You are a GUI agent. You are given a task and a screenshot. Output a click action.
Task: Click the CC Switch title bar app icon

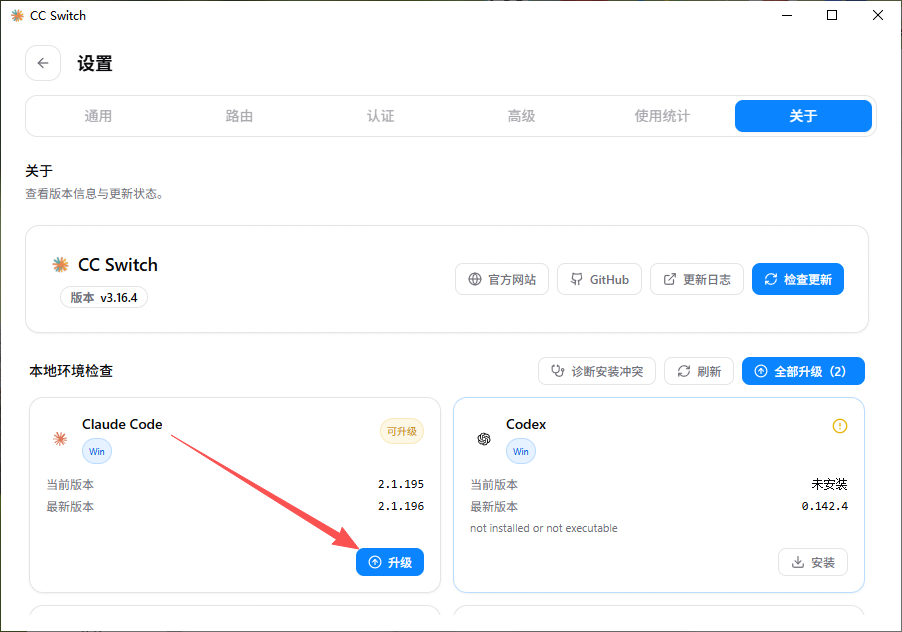(x=17, y=16)
